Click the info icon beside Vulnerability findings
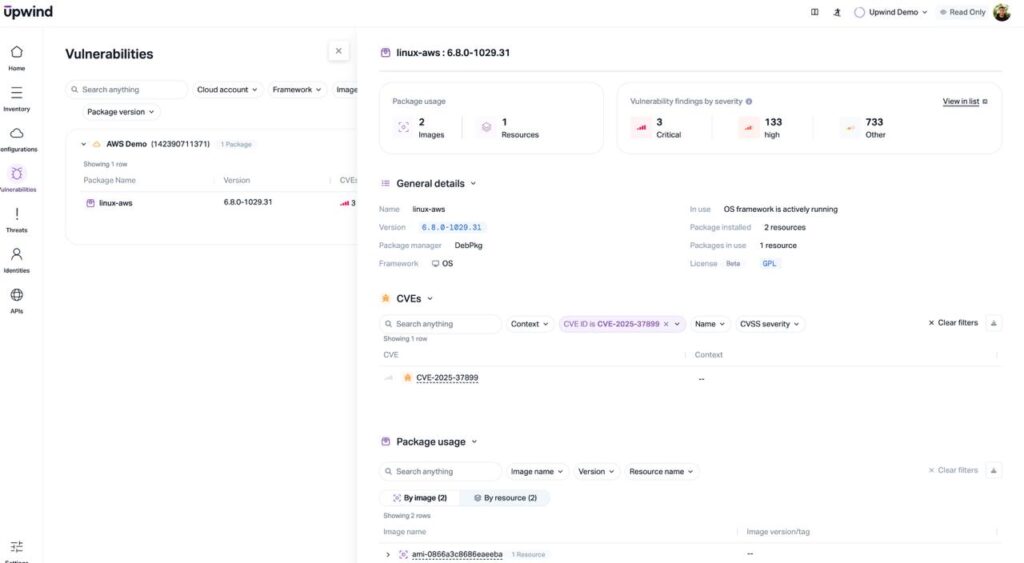Screen dimensions: 1024x563 click(749, 101)
